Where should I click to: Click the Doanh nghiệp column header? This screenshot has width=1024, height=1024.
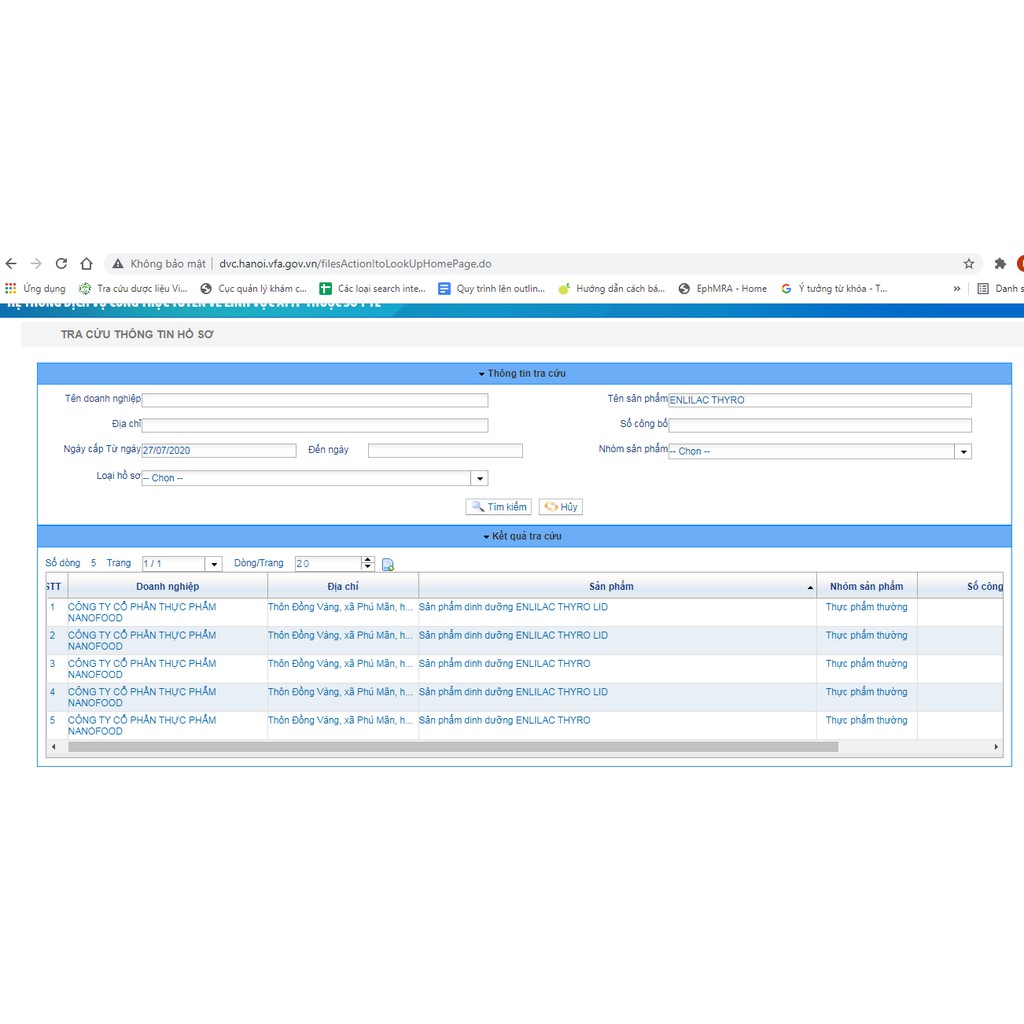[168, 586]
